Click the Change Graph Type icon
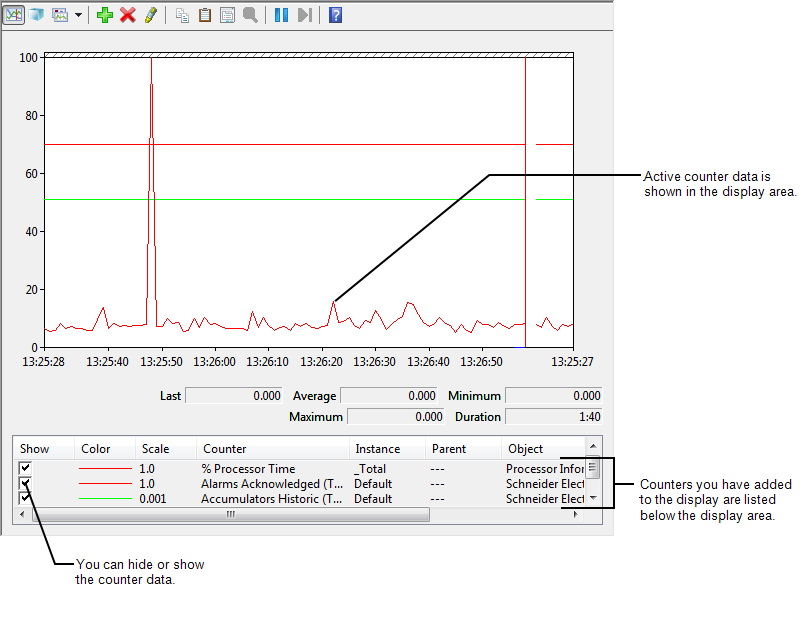The image size is (810, 618). point(60,15)
